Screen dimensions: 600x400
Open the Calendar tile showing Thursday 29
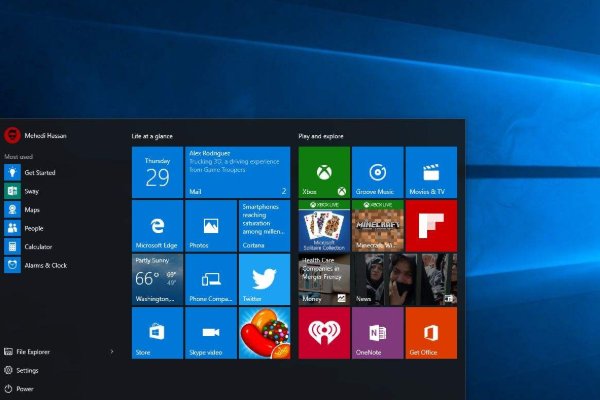[x=158, y=172]
